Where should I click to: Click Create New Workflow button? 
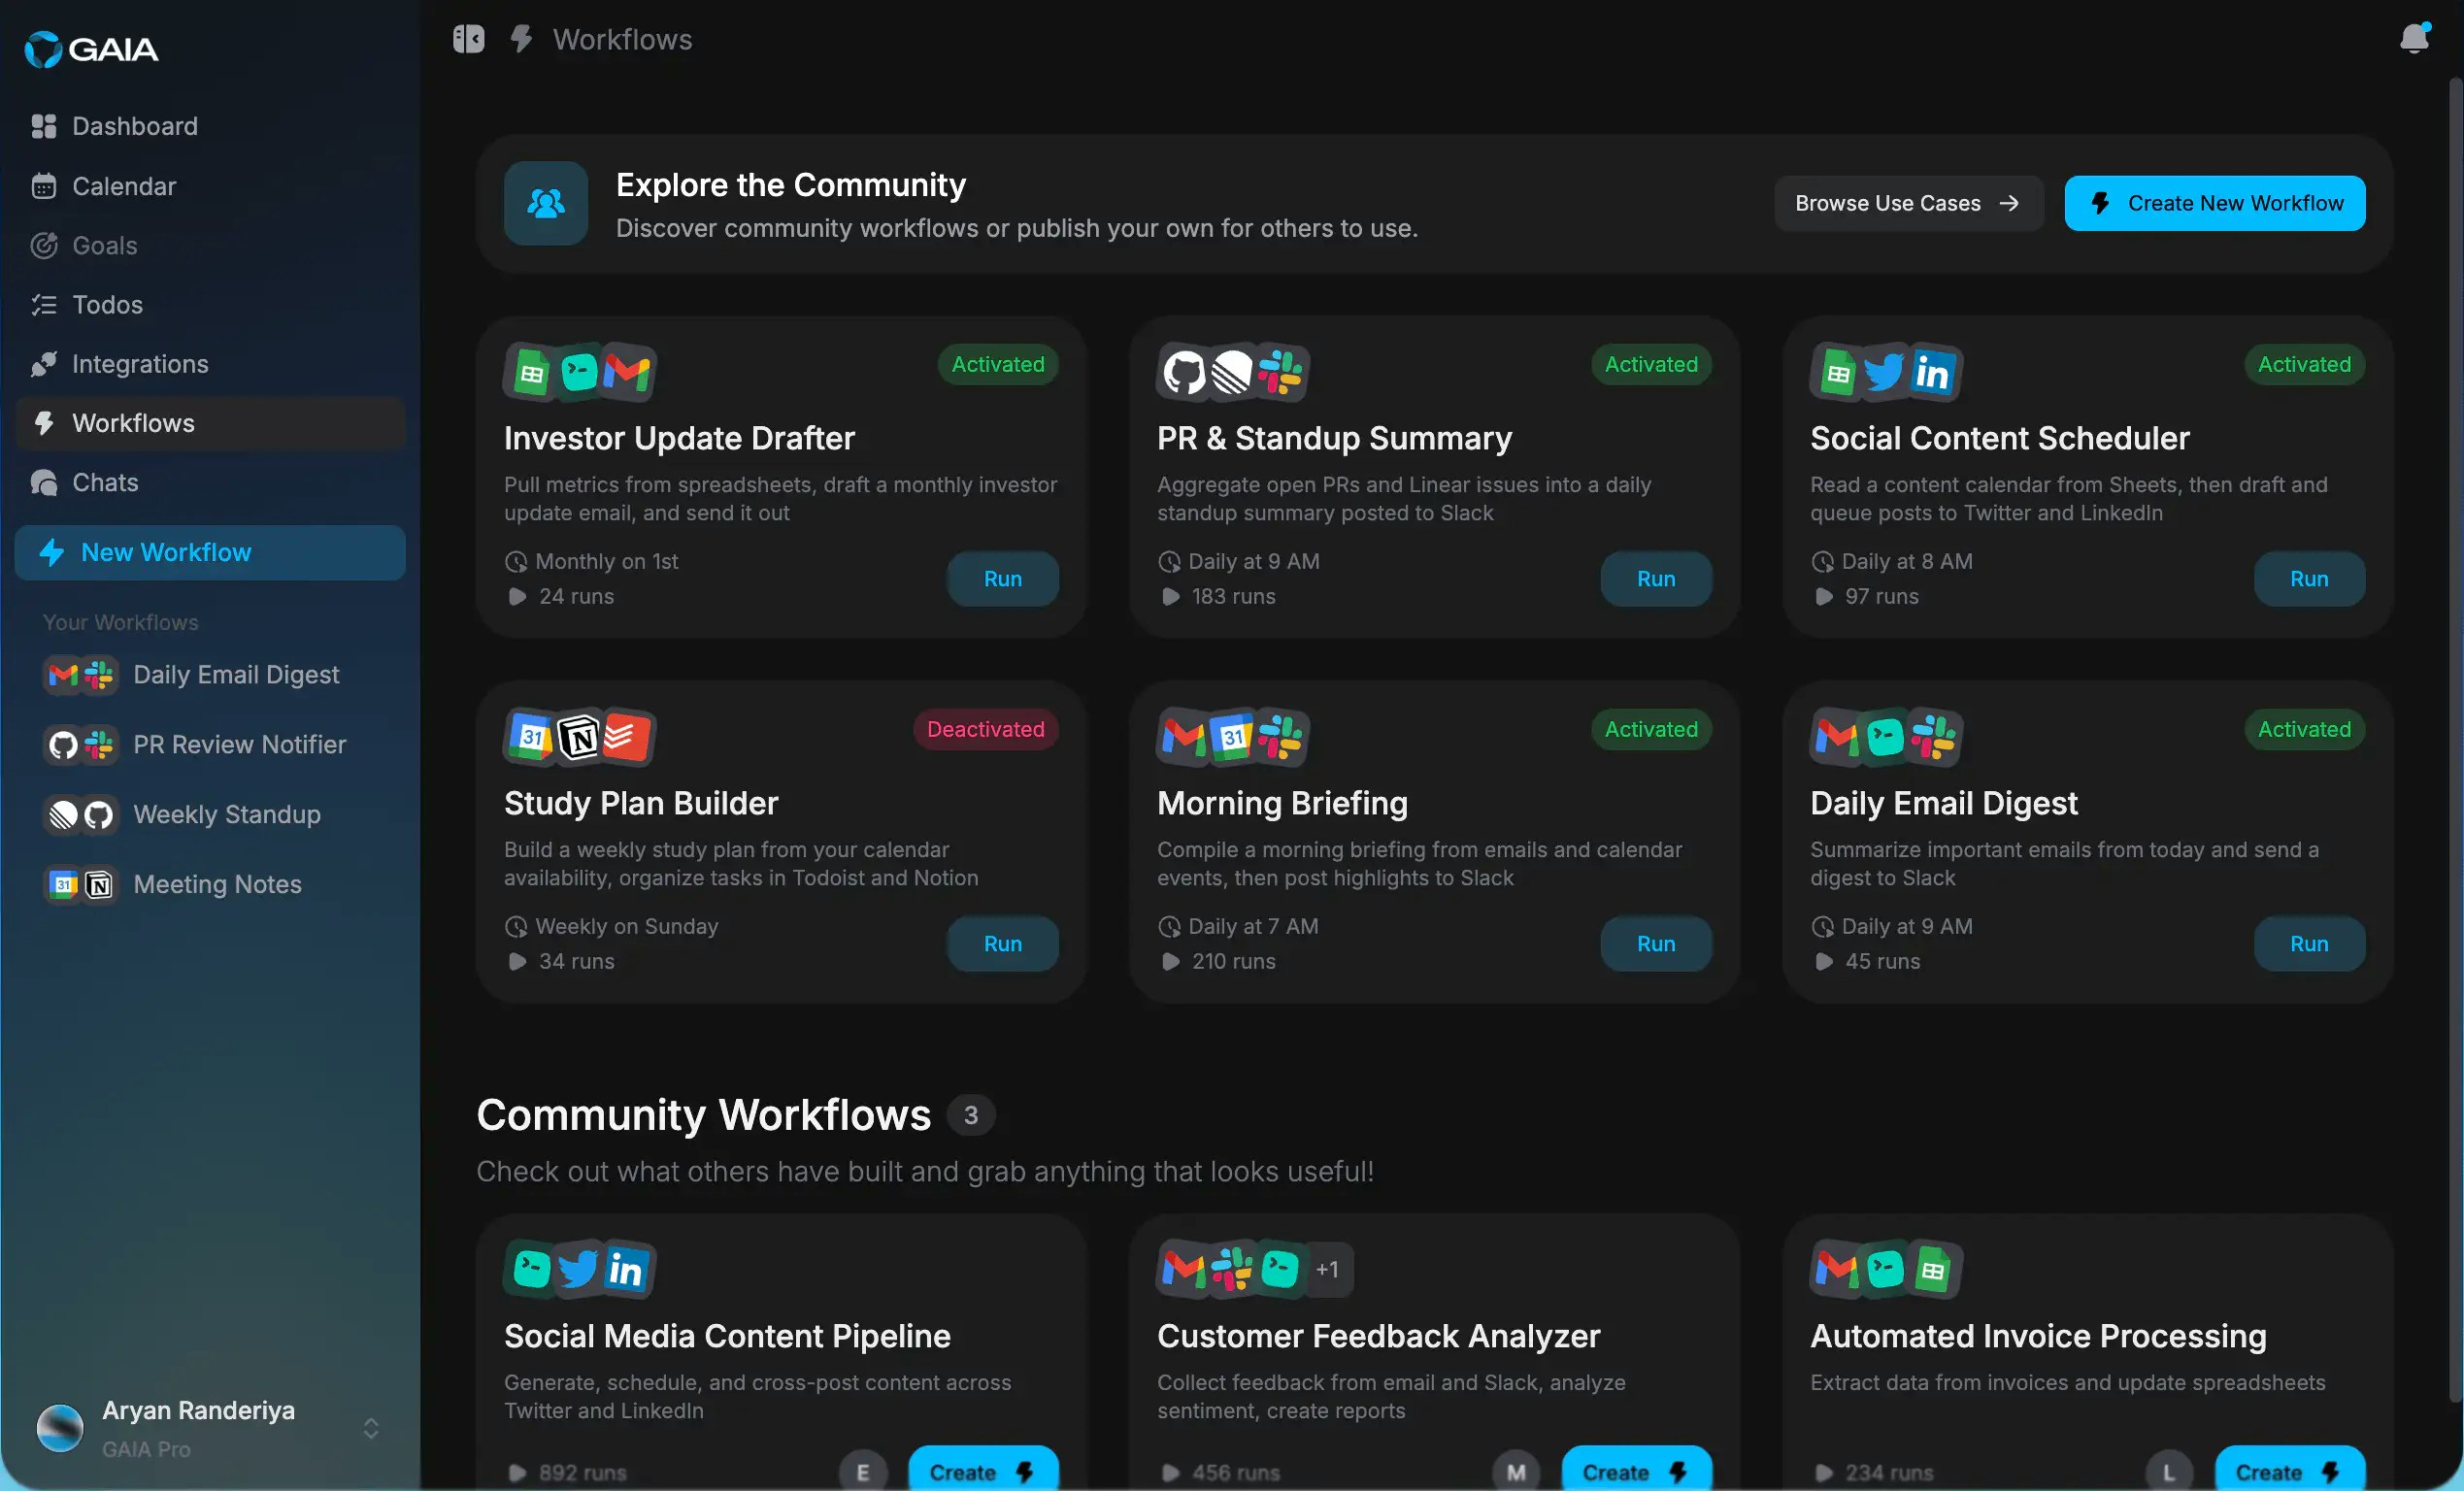tap(2214, 203)
